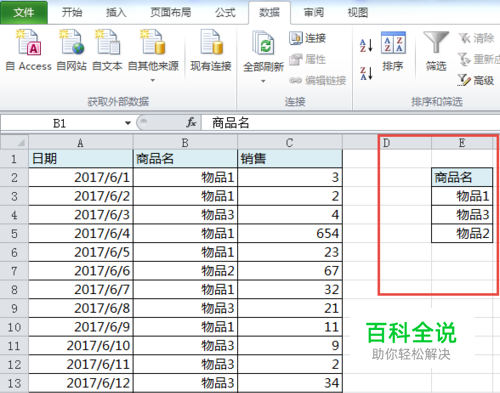Select column A header

coord(81,143)
